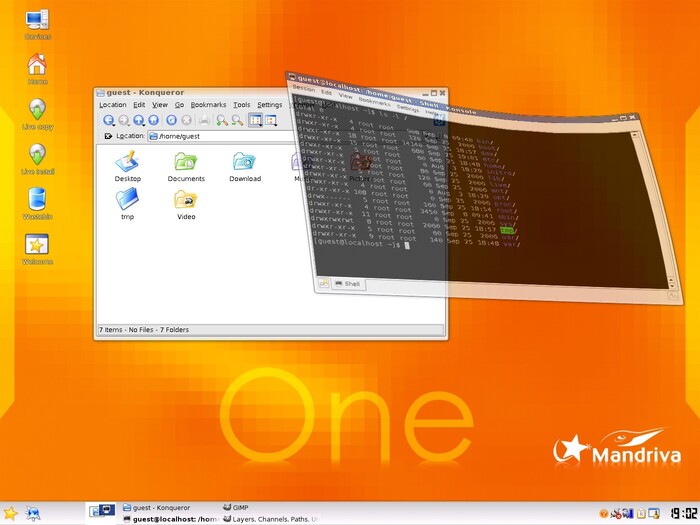Open the Welcome desktop icon

pos(38,249)
